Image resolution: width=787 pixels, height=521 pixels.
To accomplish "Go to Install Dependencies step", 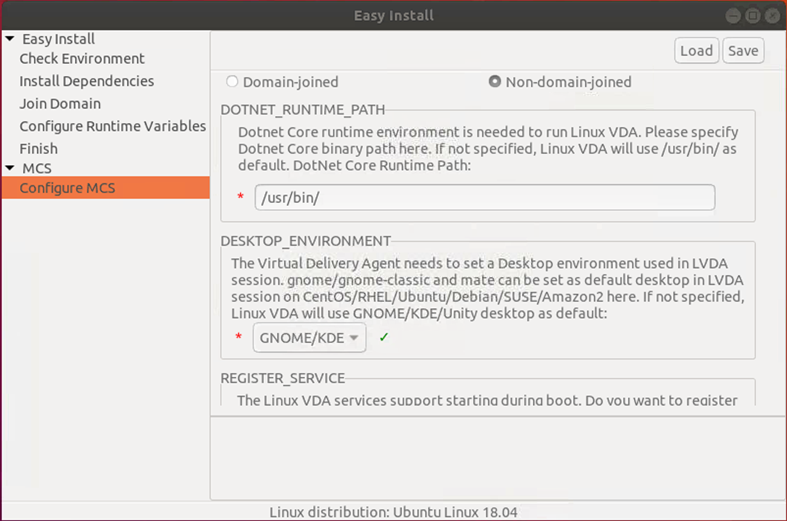I will (87, 81).
